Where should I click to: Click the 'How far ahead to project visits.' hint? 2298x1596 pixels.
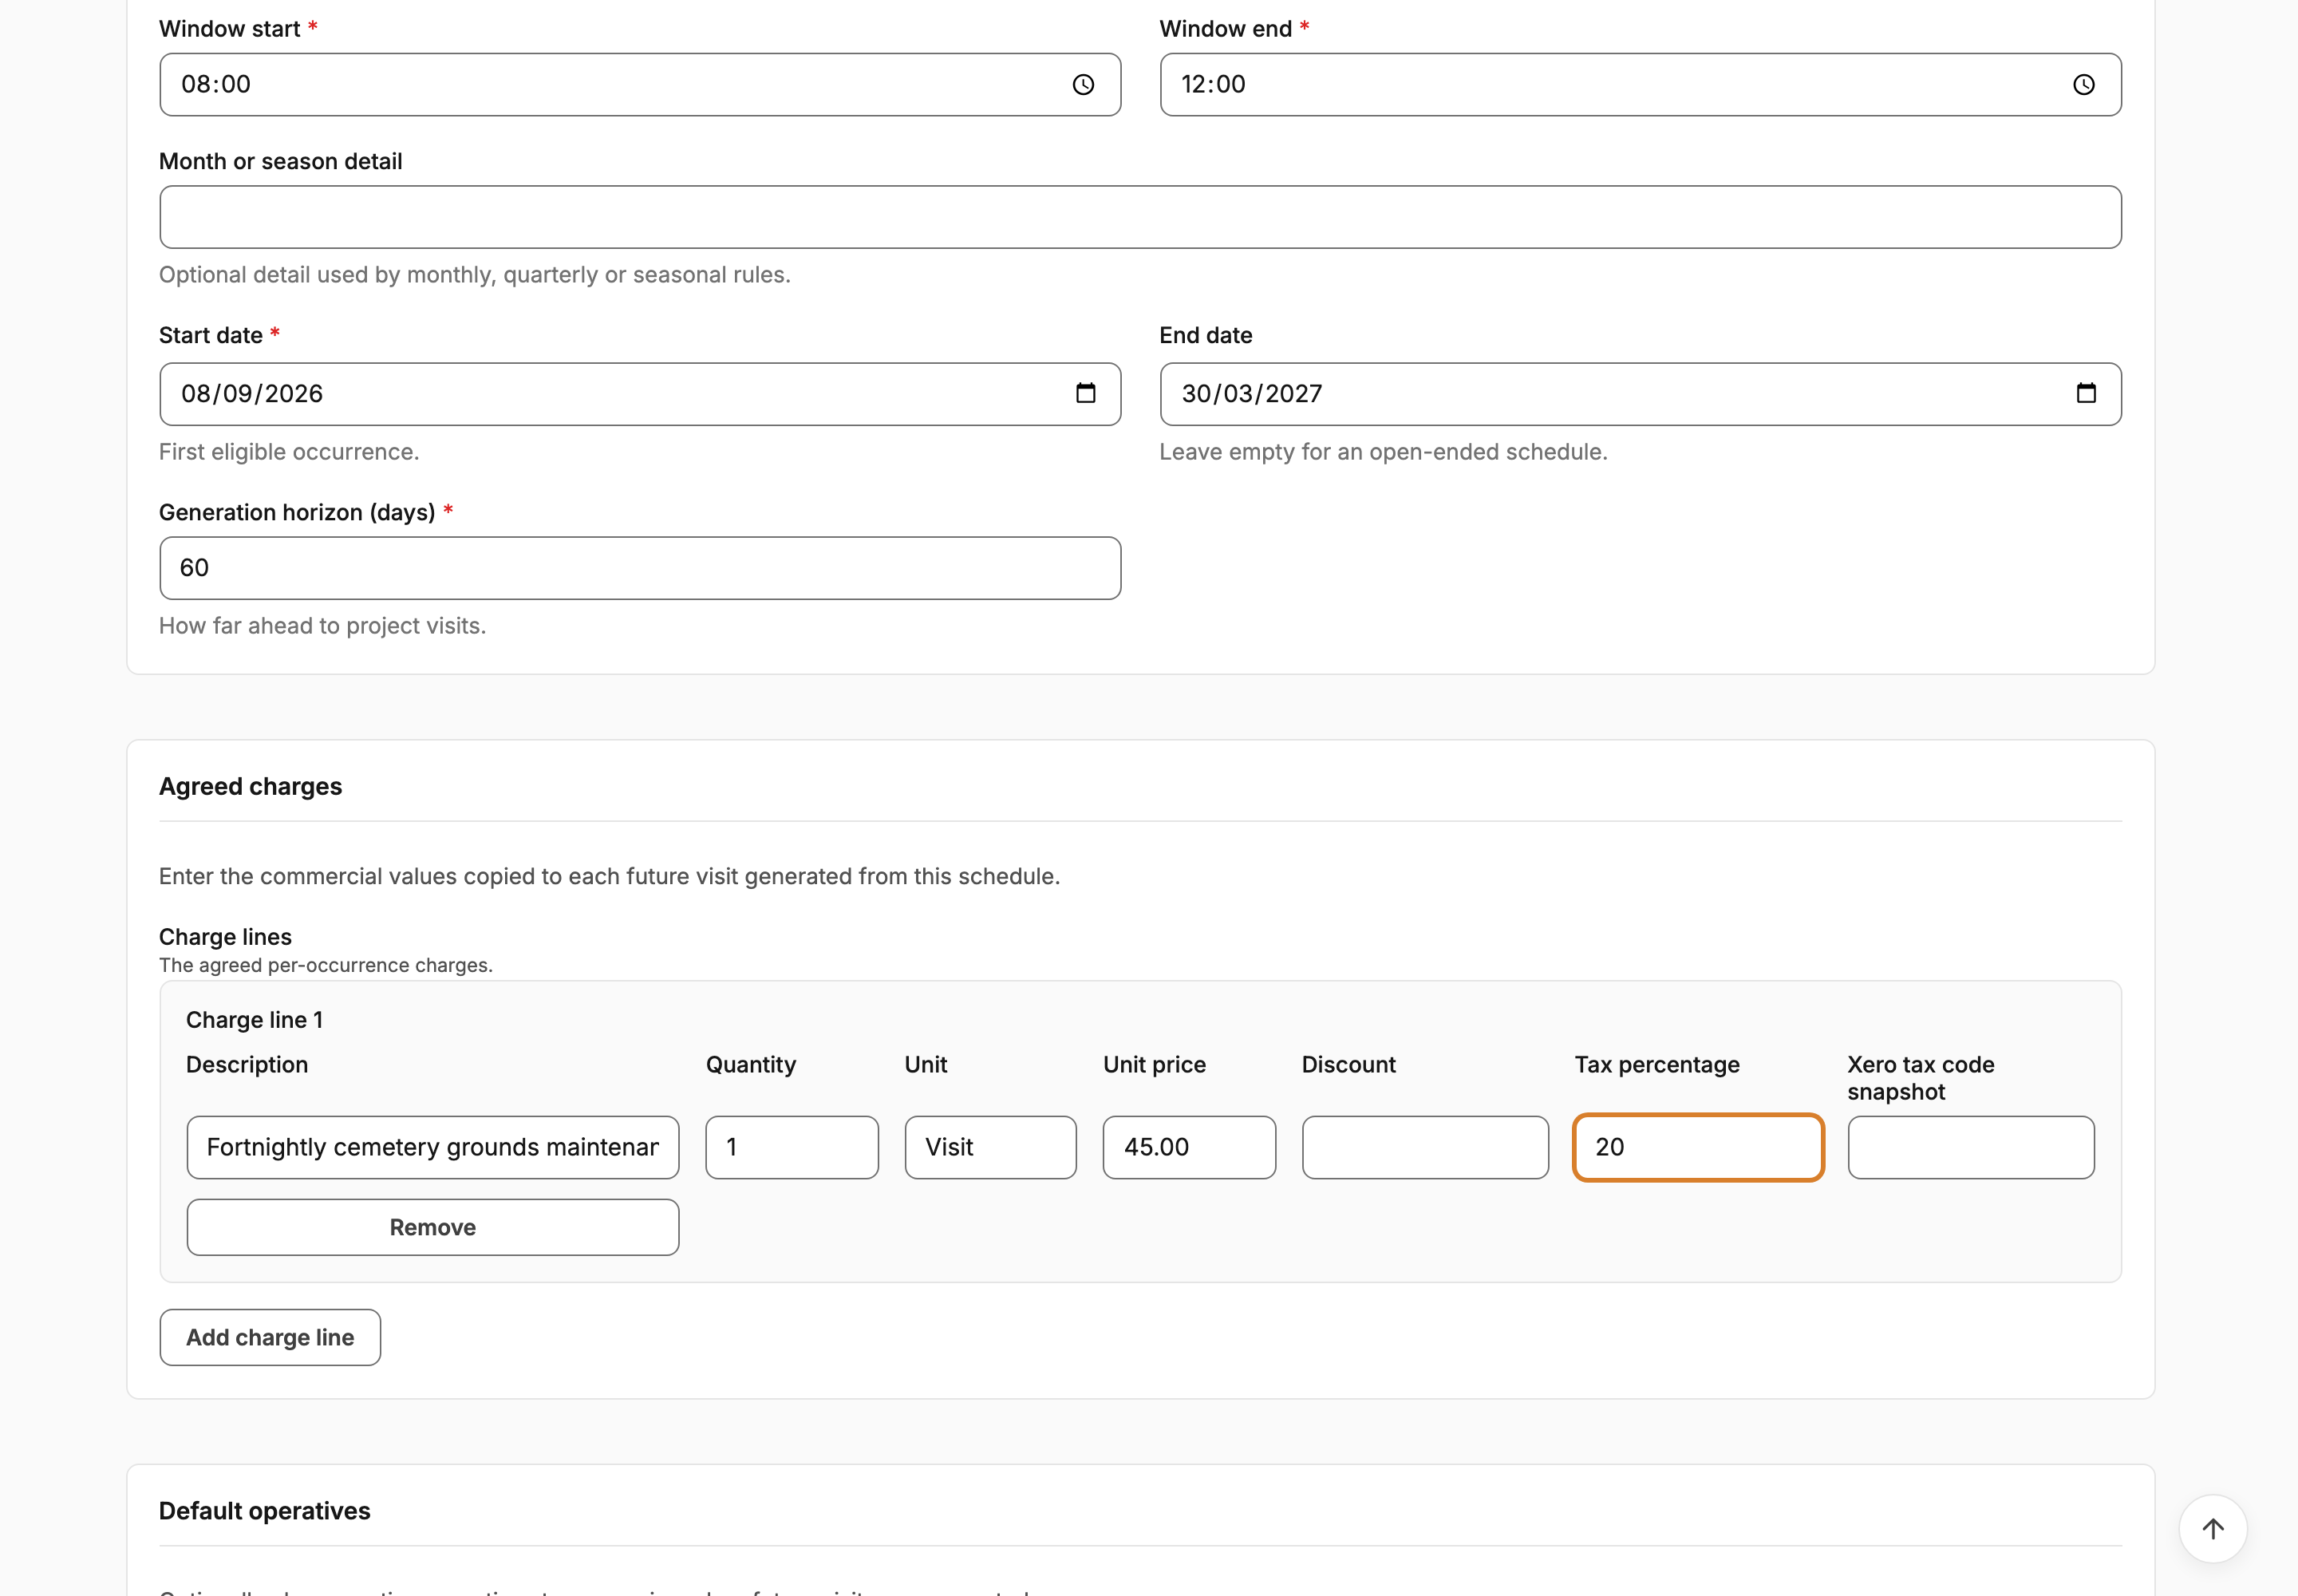(x=322, y=626)
